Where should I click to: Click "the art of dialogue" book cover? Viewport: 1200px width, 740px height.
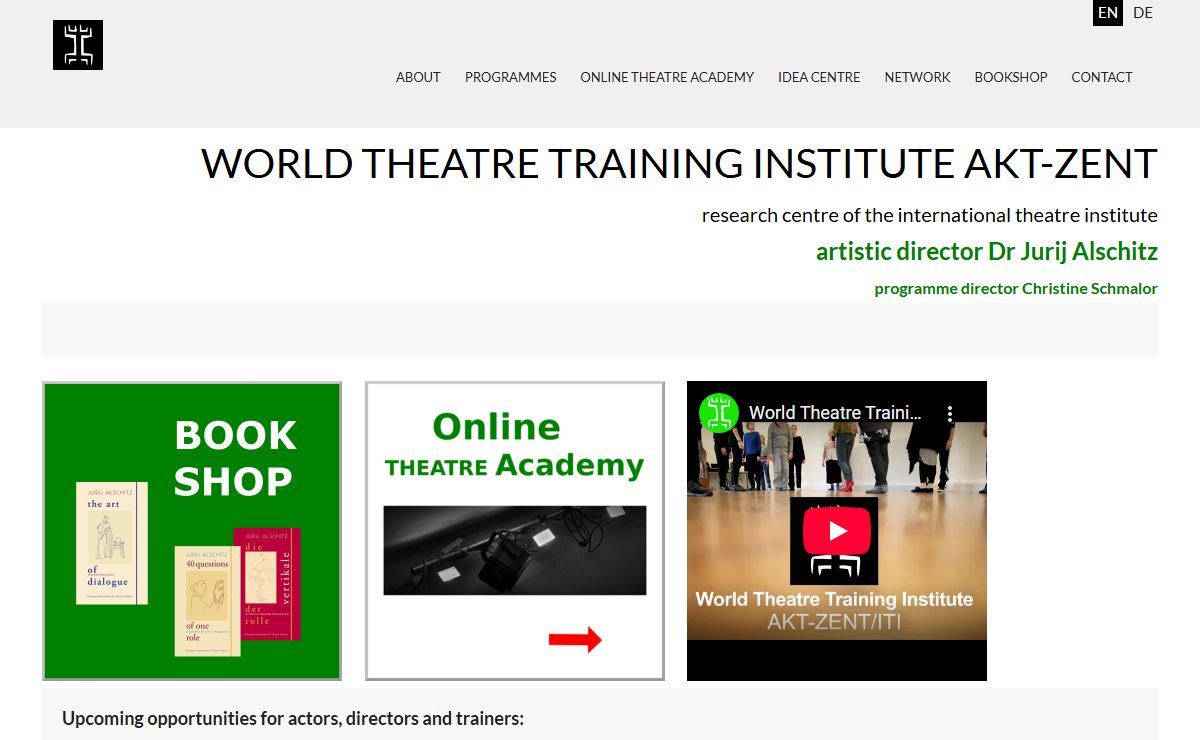(x=112, y=543)
